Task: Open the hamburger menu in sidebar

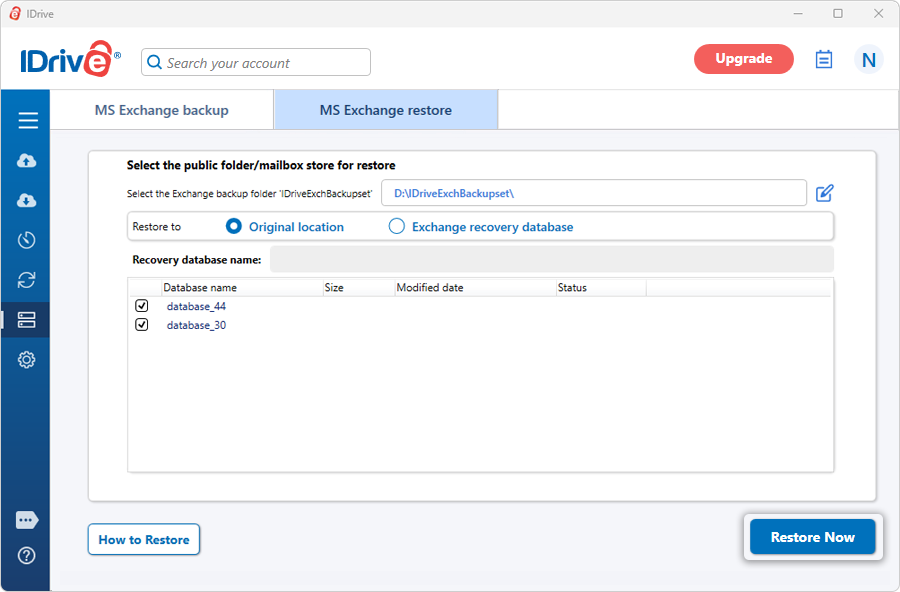Action: coord(28,120)
